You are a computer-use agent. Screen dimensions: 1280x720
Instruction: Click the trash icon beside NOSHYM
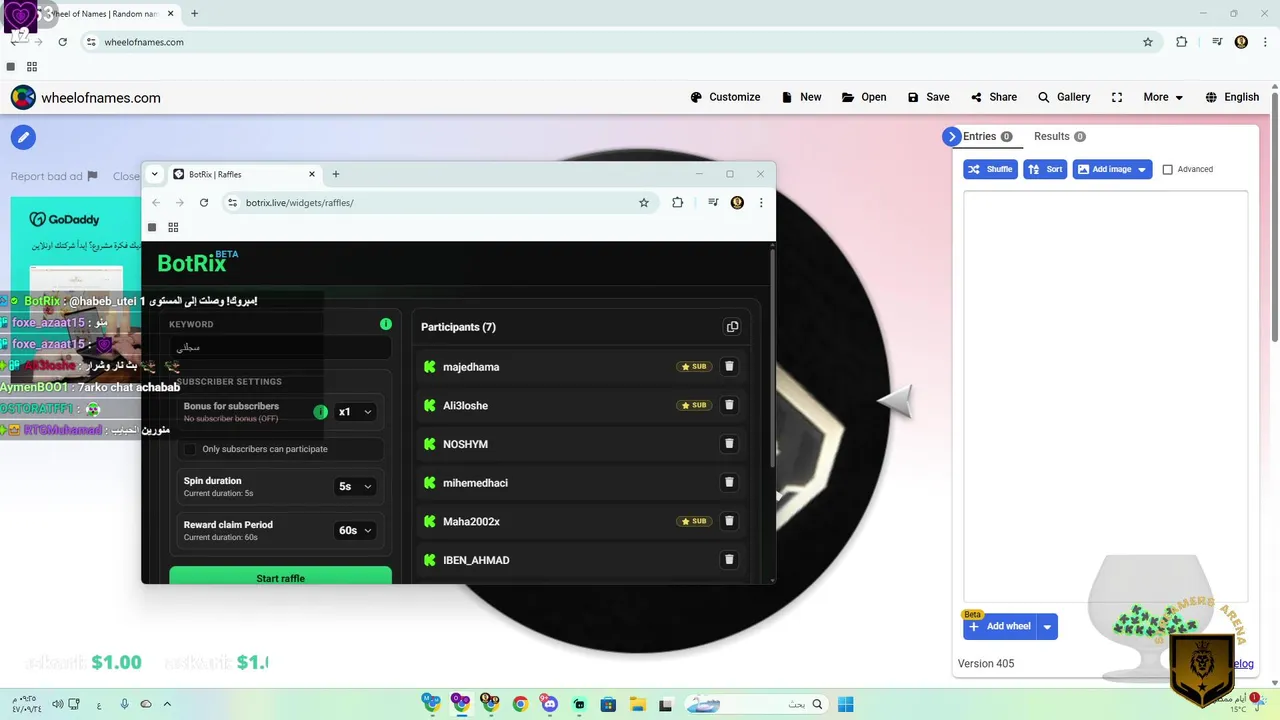[729, 444]
